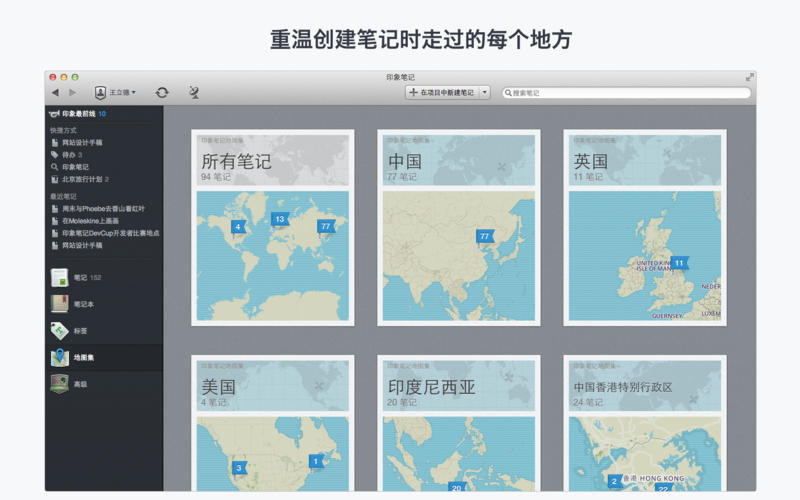This screenshot has width=800, height=500.
Task: Open 笔记本 notebooks in sidebar
Action: tap(83, 304)
